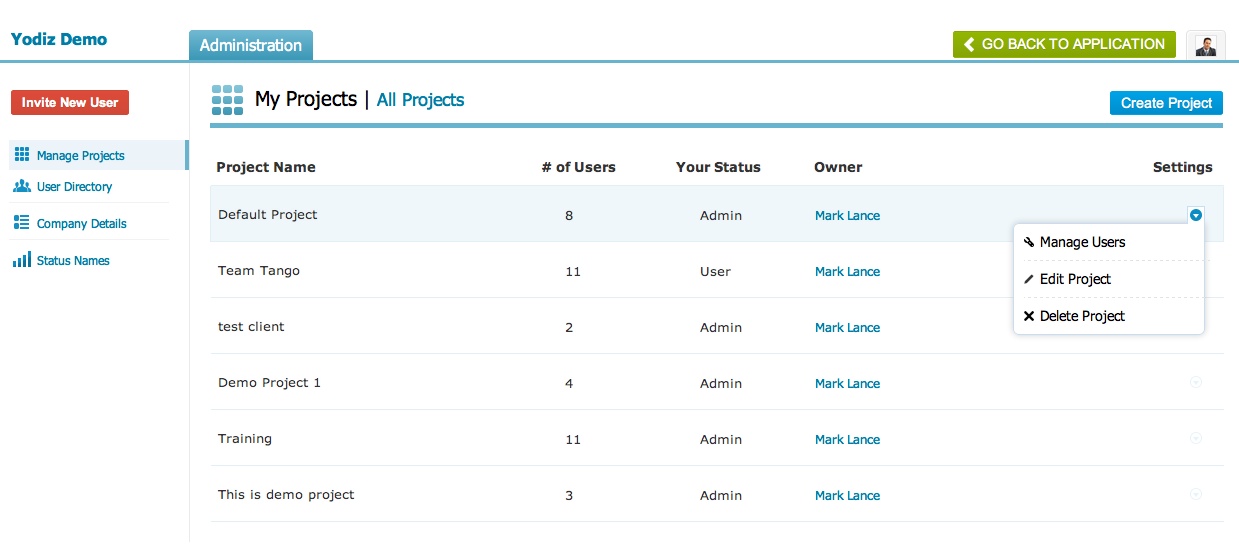Image resolution: width=1239 pixels, height=558 pixels.
Task: Click the Manage Projects grid icon in the sidebar
Action: pos(22,155)
